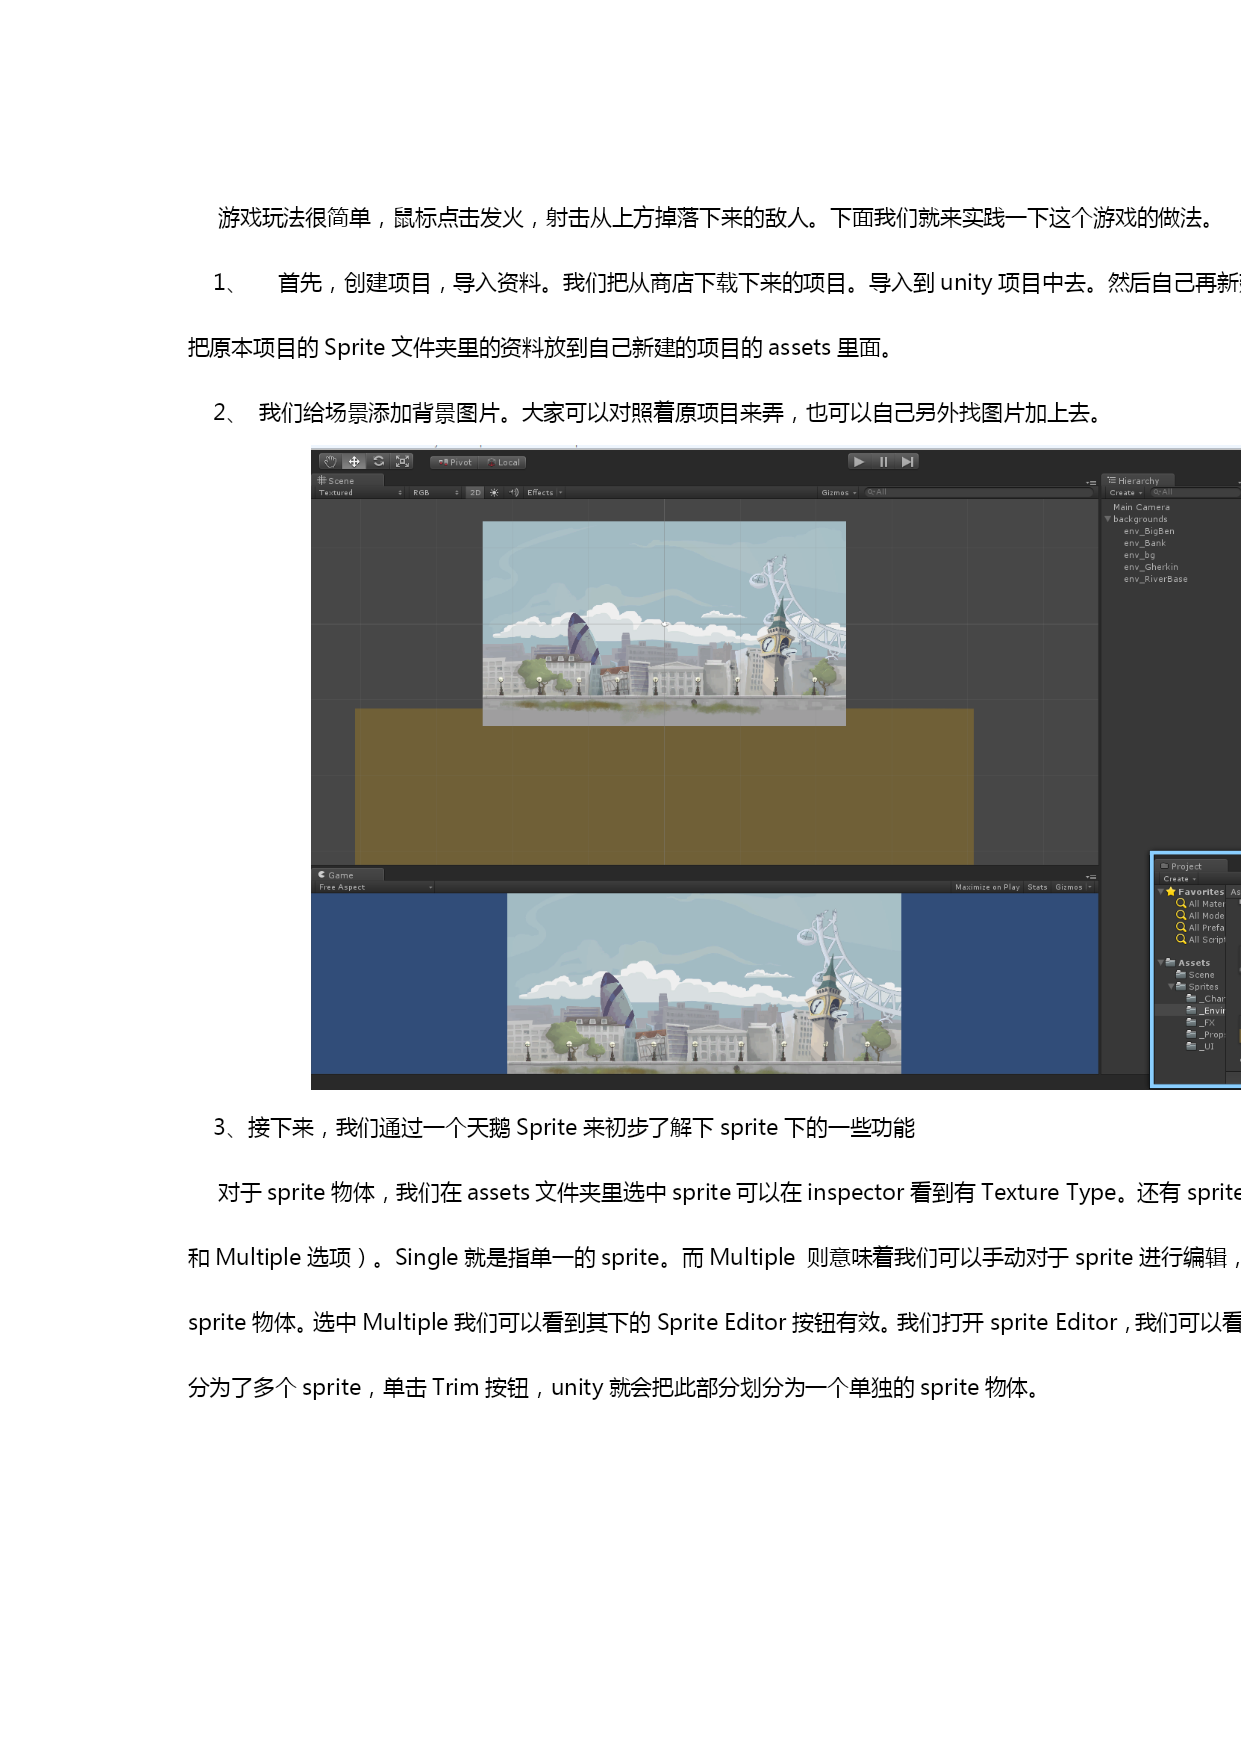Select the Favorites star entry
Image resolution: width=1241 pixels, height=1754 pixels.
point(1195,892)
